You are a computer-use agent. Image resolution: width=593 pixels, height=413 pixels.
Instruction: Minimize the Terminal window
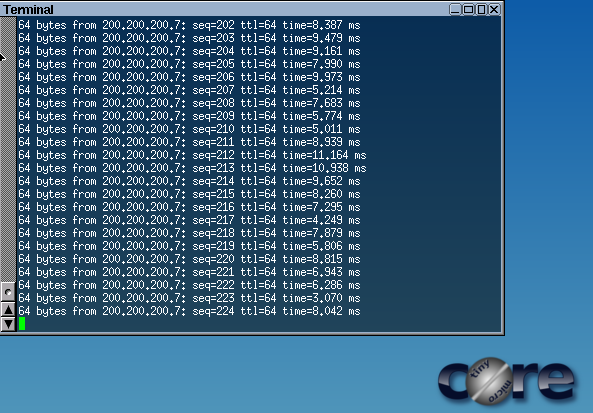pyautogui.click(x=455, y=9)
